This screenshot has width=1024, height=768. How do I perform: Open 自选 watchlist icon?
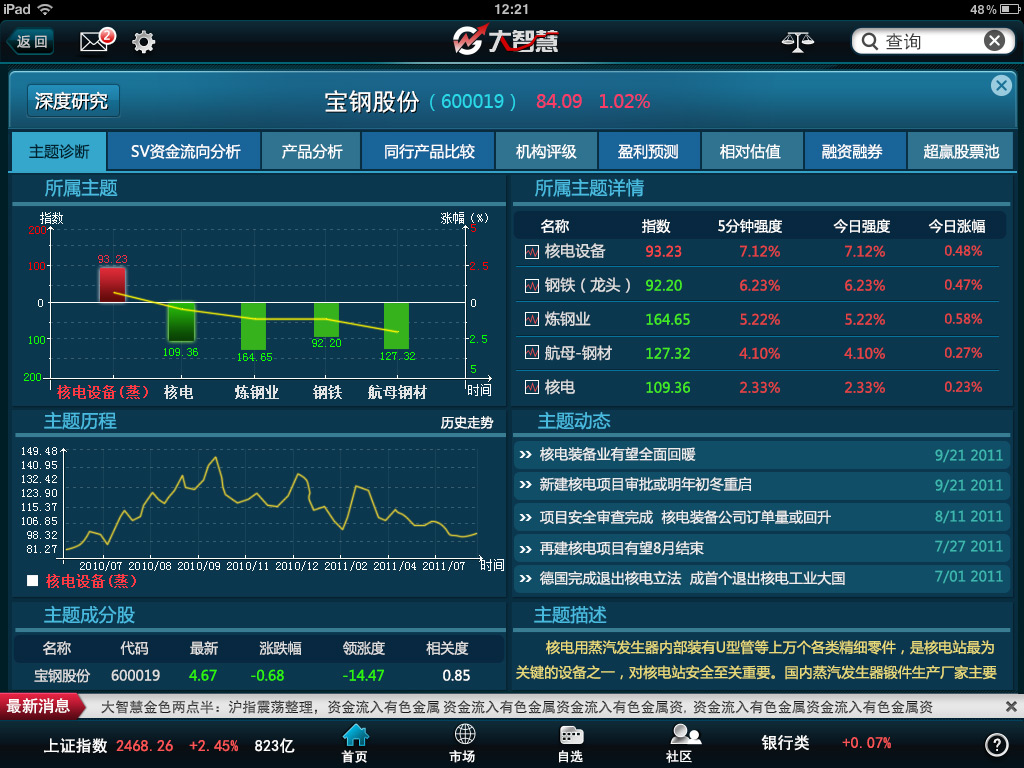pyautogui.click(x=571, y=743)
